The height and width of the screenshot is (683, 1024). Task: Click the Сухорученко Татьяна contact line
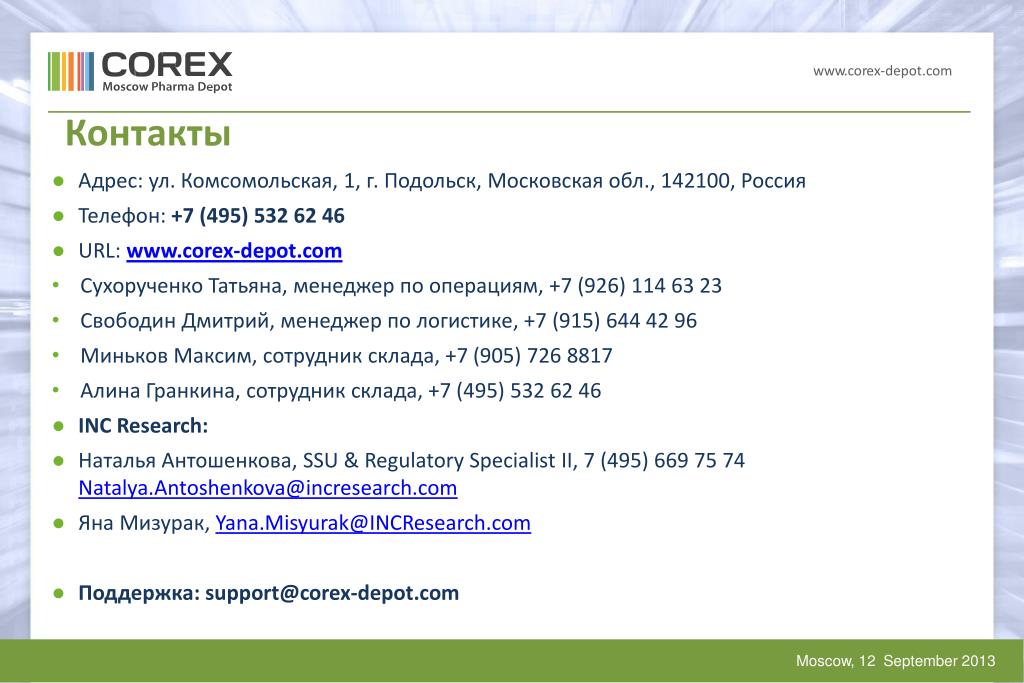click(401, 286)
